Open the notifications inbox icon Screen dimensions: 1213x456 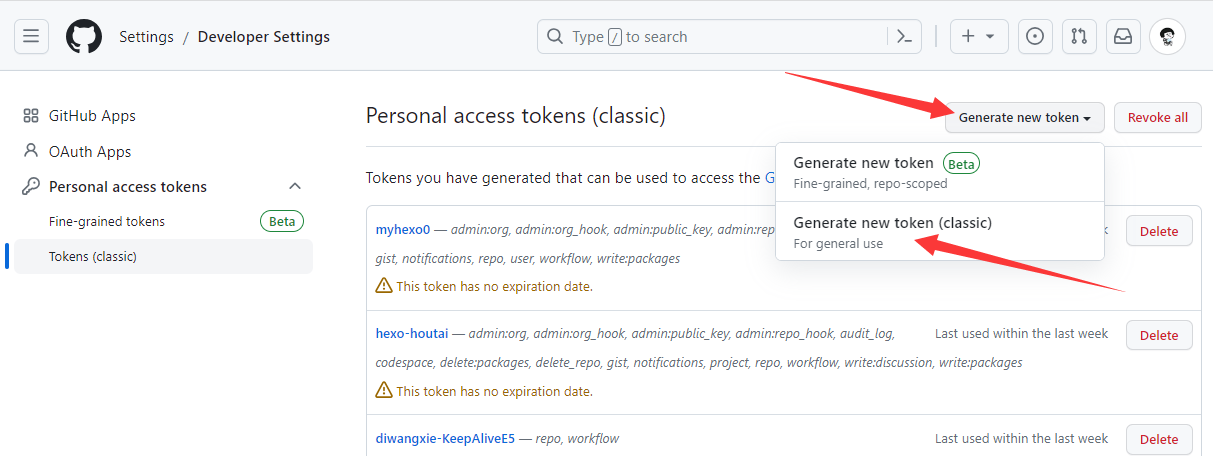(1123, 37)
